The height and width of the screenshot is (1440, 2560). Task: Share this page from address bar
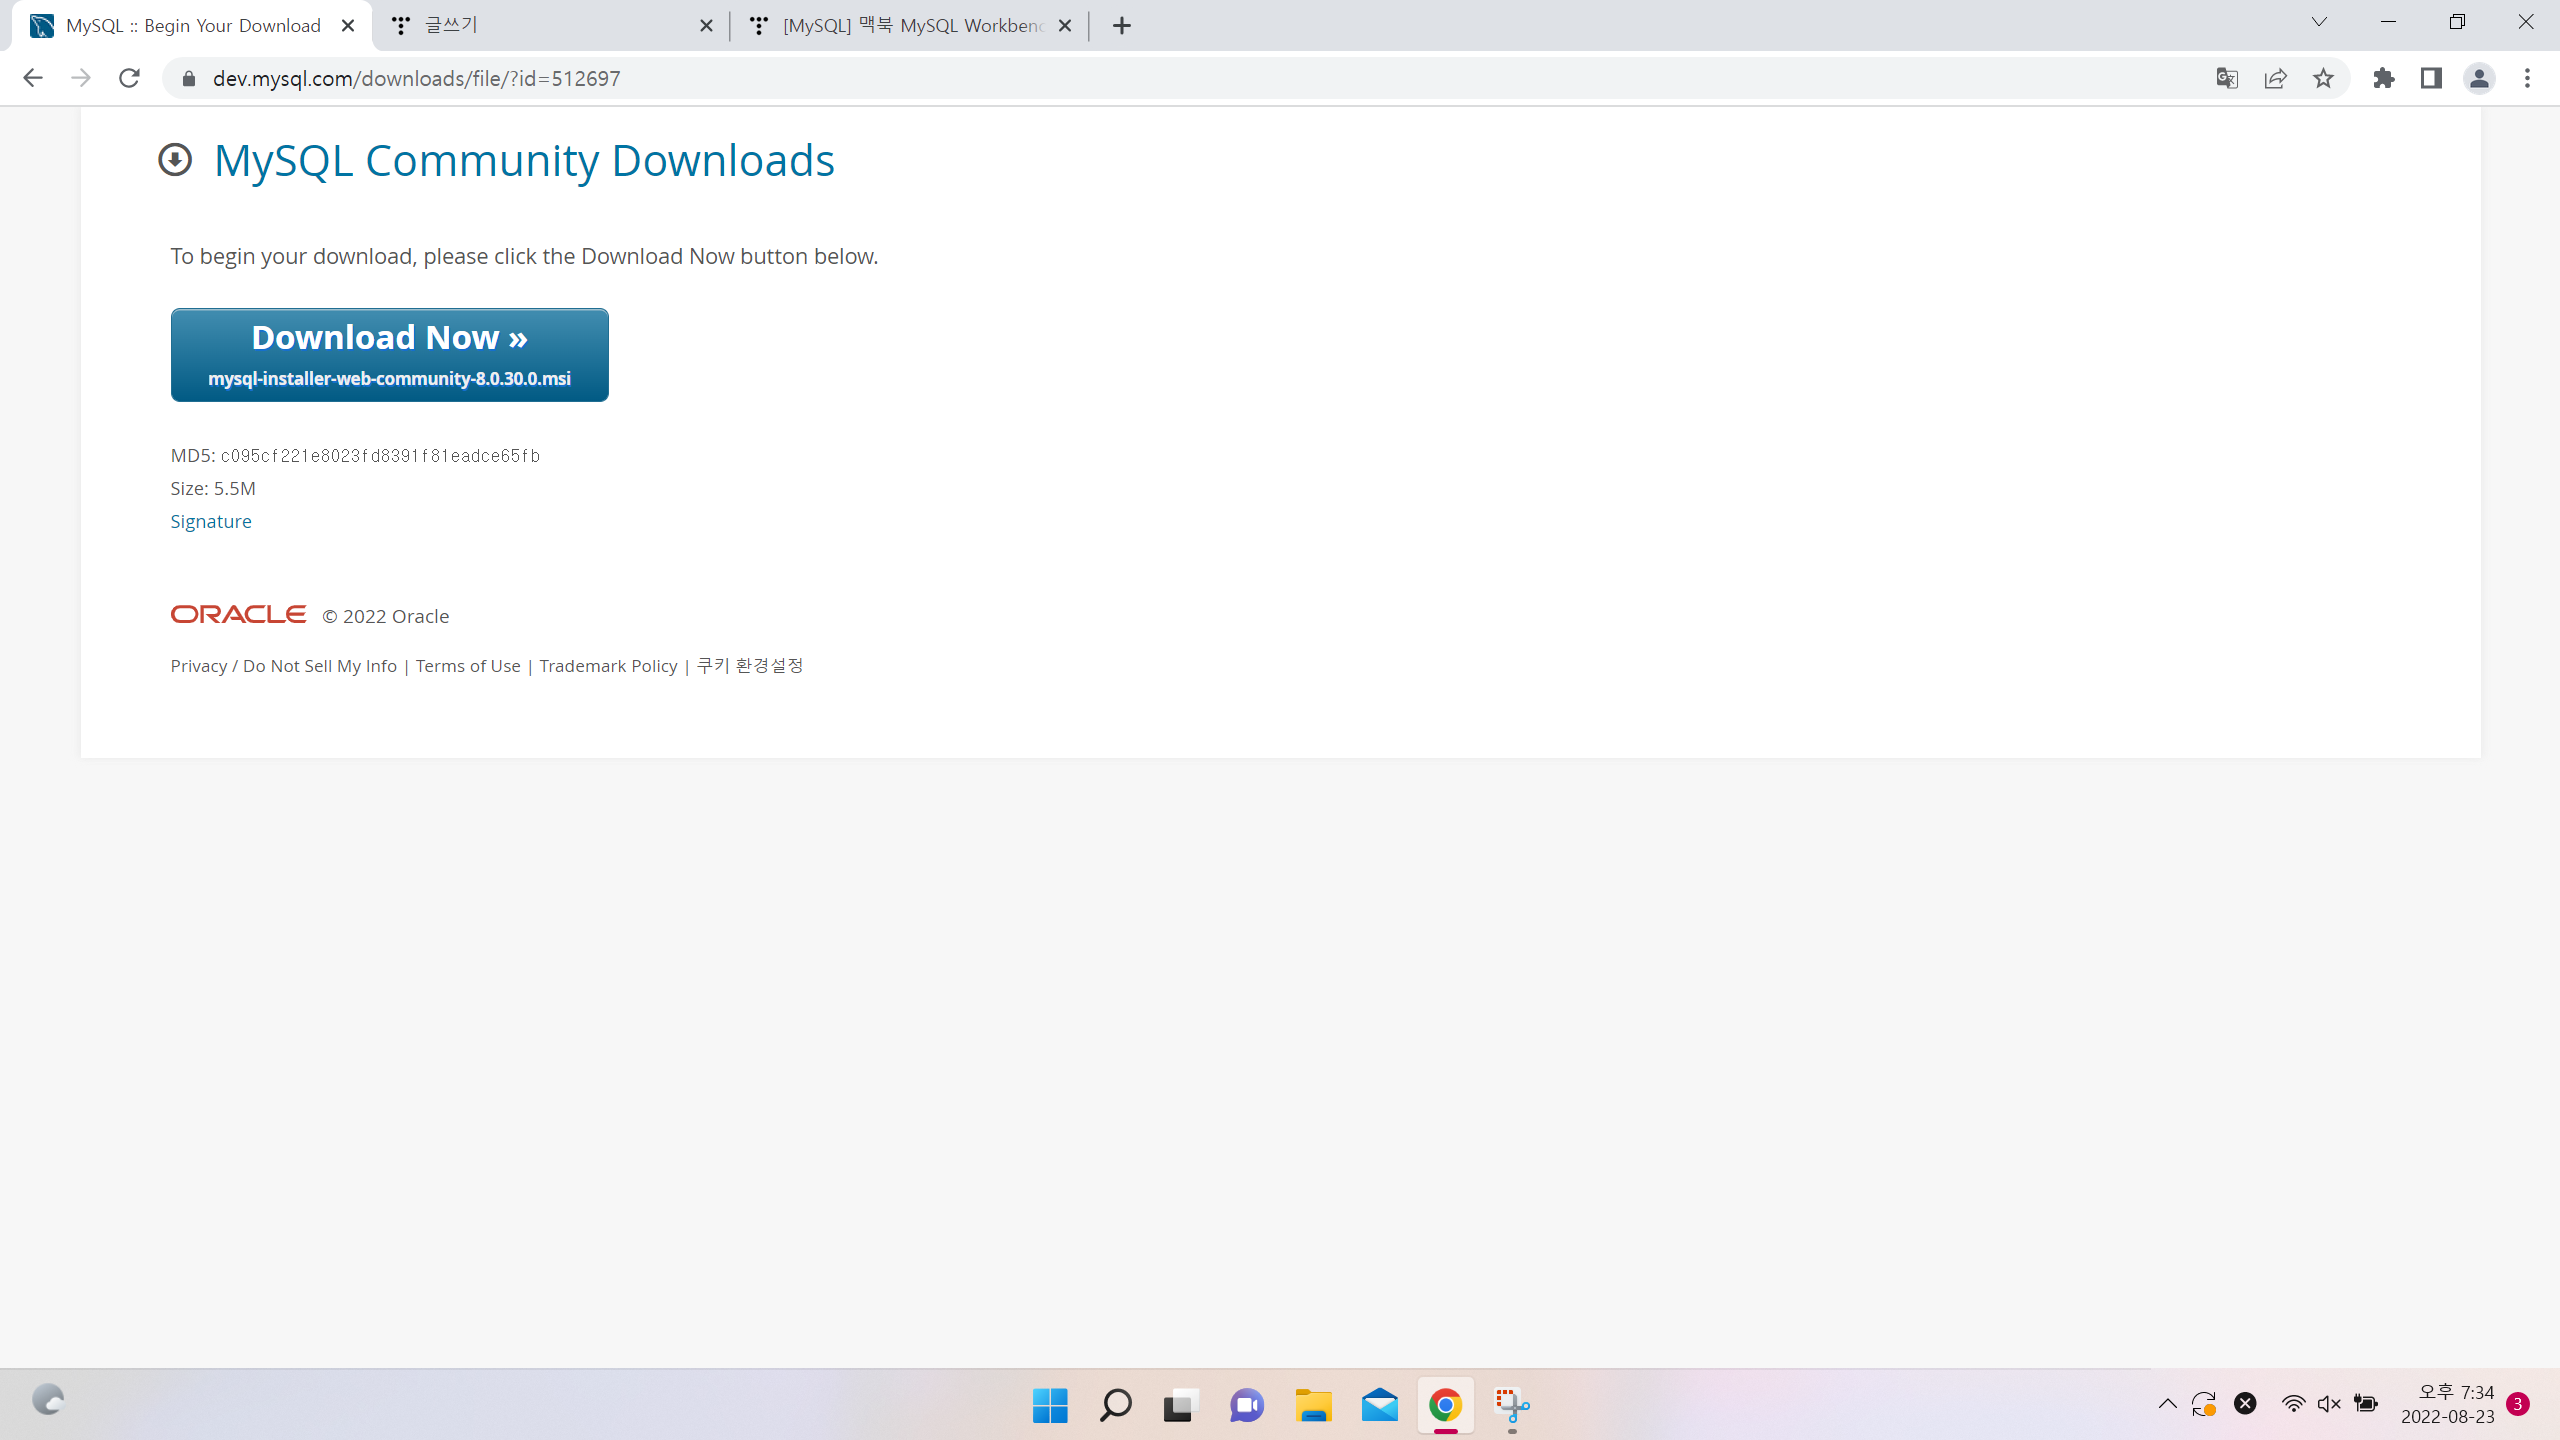coord(2275,78)
